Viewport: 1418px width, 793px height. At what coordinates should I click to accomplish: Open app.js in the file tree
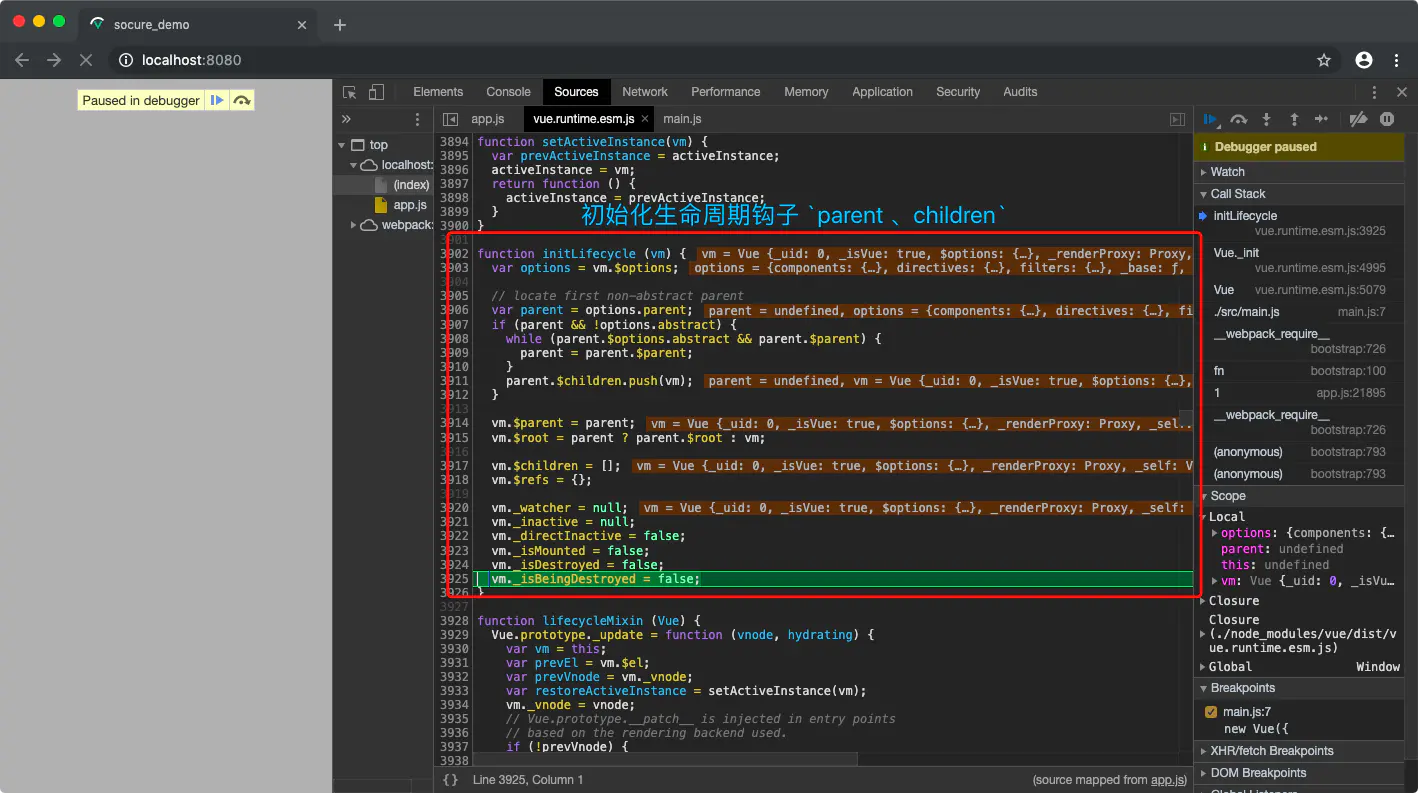coord(410,205)
